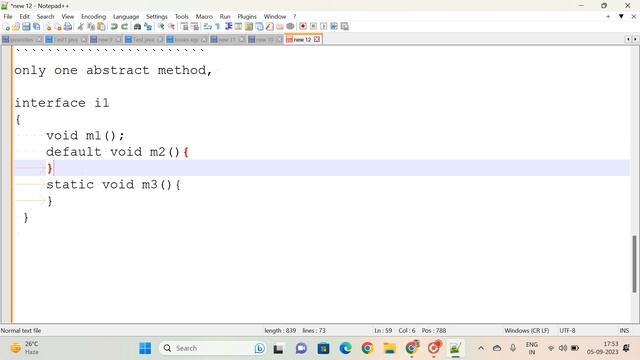Open the Macro menu

(x=204, y=16)
